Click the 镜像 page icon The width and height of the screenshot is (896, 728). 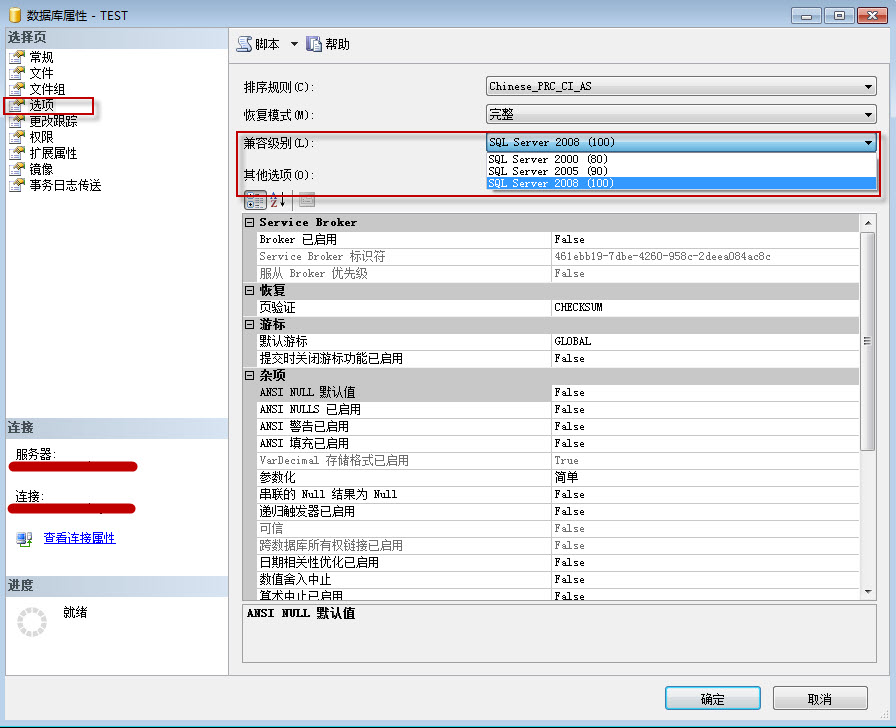tap(18, 169)
